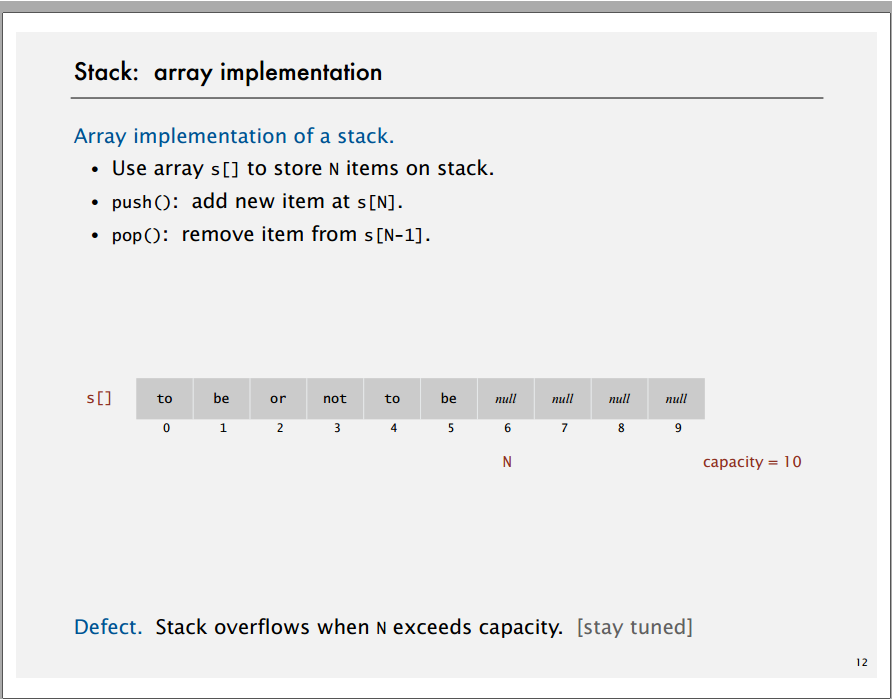The image size is (892, 700).
Task: Click the '[stay tuned]' gray text
Action: click(635, 627)
